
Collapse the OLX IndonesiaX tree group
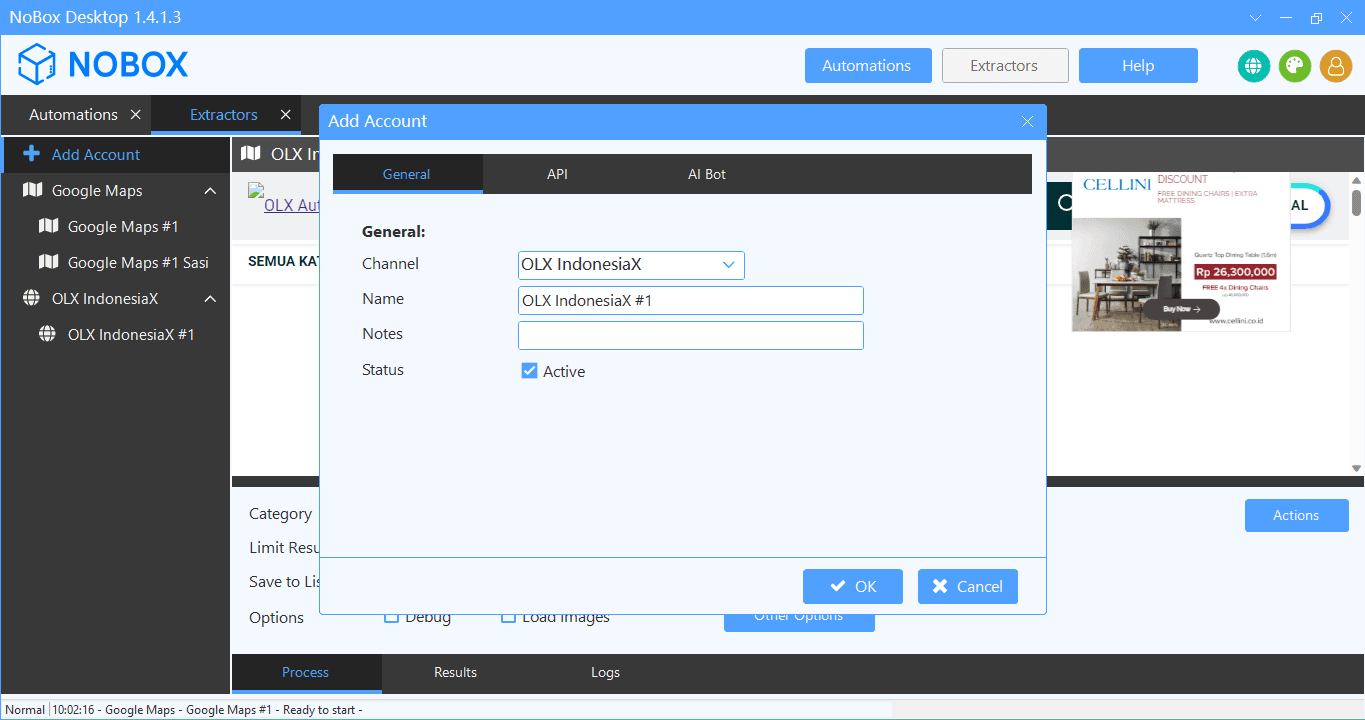point(210,299)
